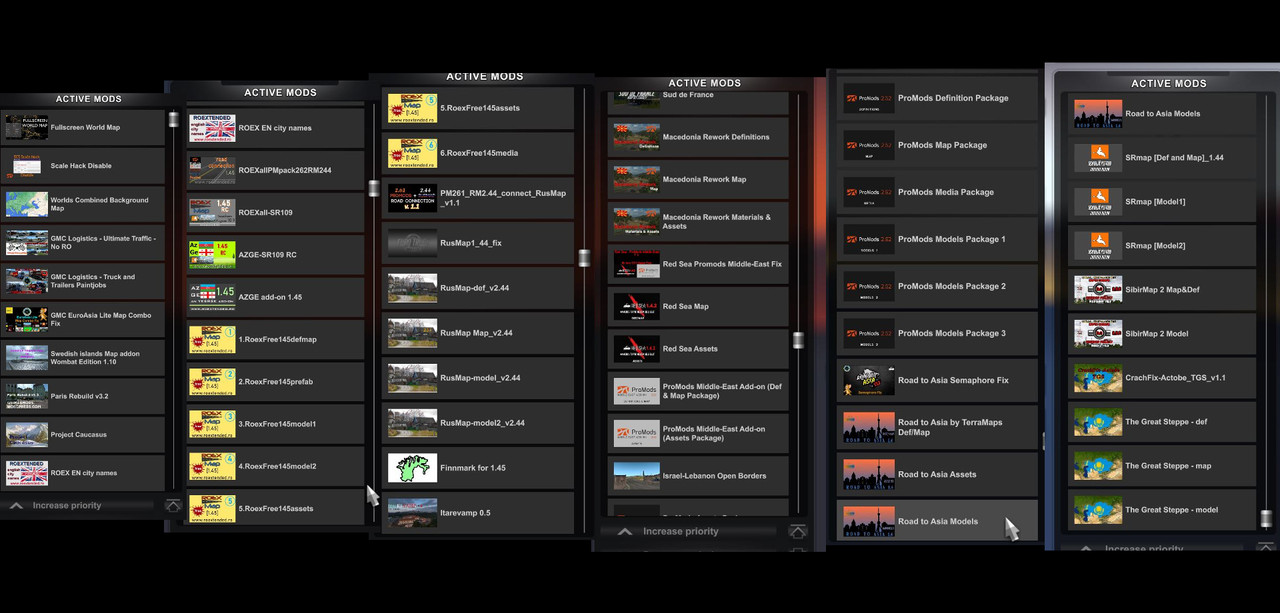Select the ROEXall-SR109 mod thumbnail

[212, 212]
